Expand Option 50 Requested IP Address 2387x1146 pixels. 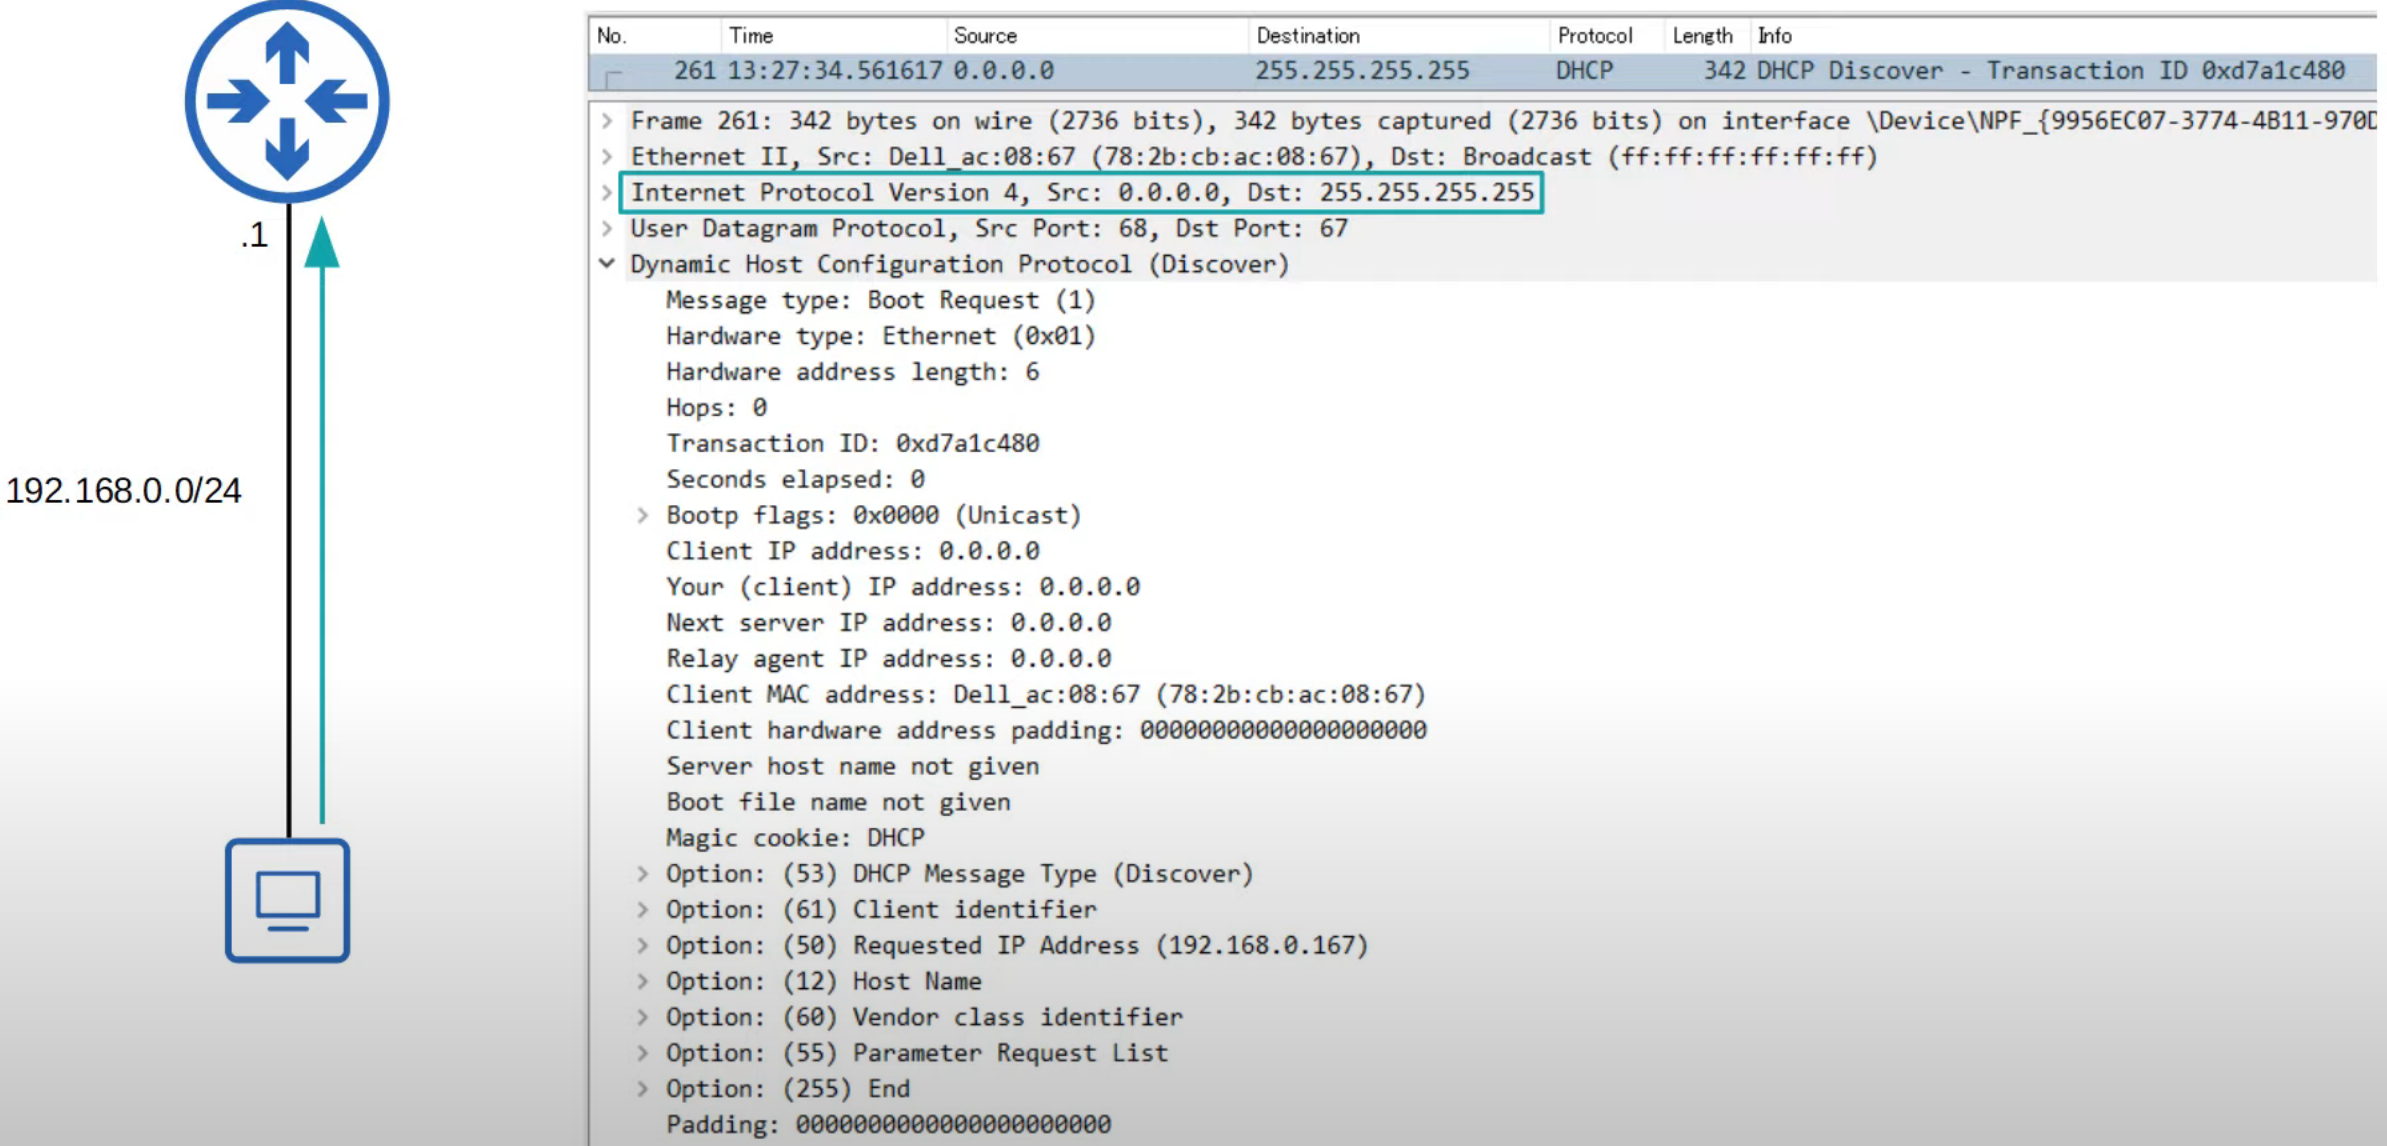click(x=643, y=946)
